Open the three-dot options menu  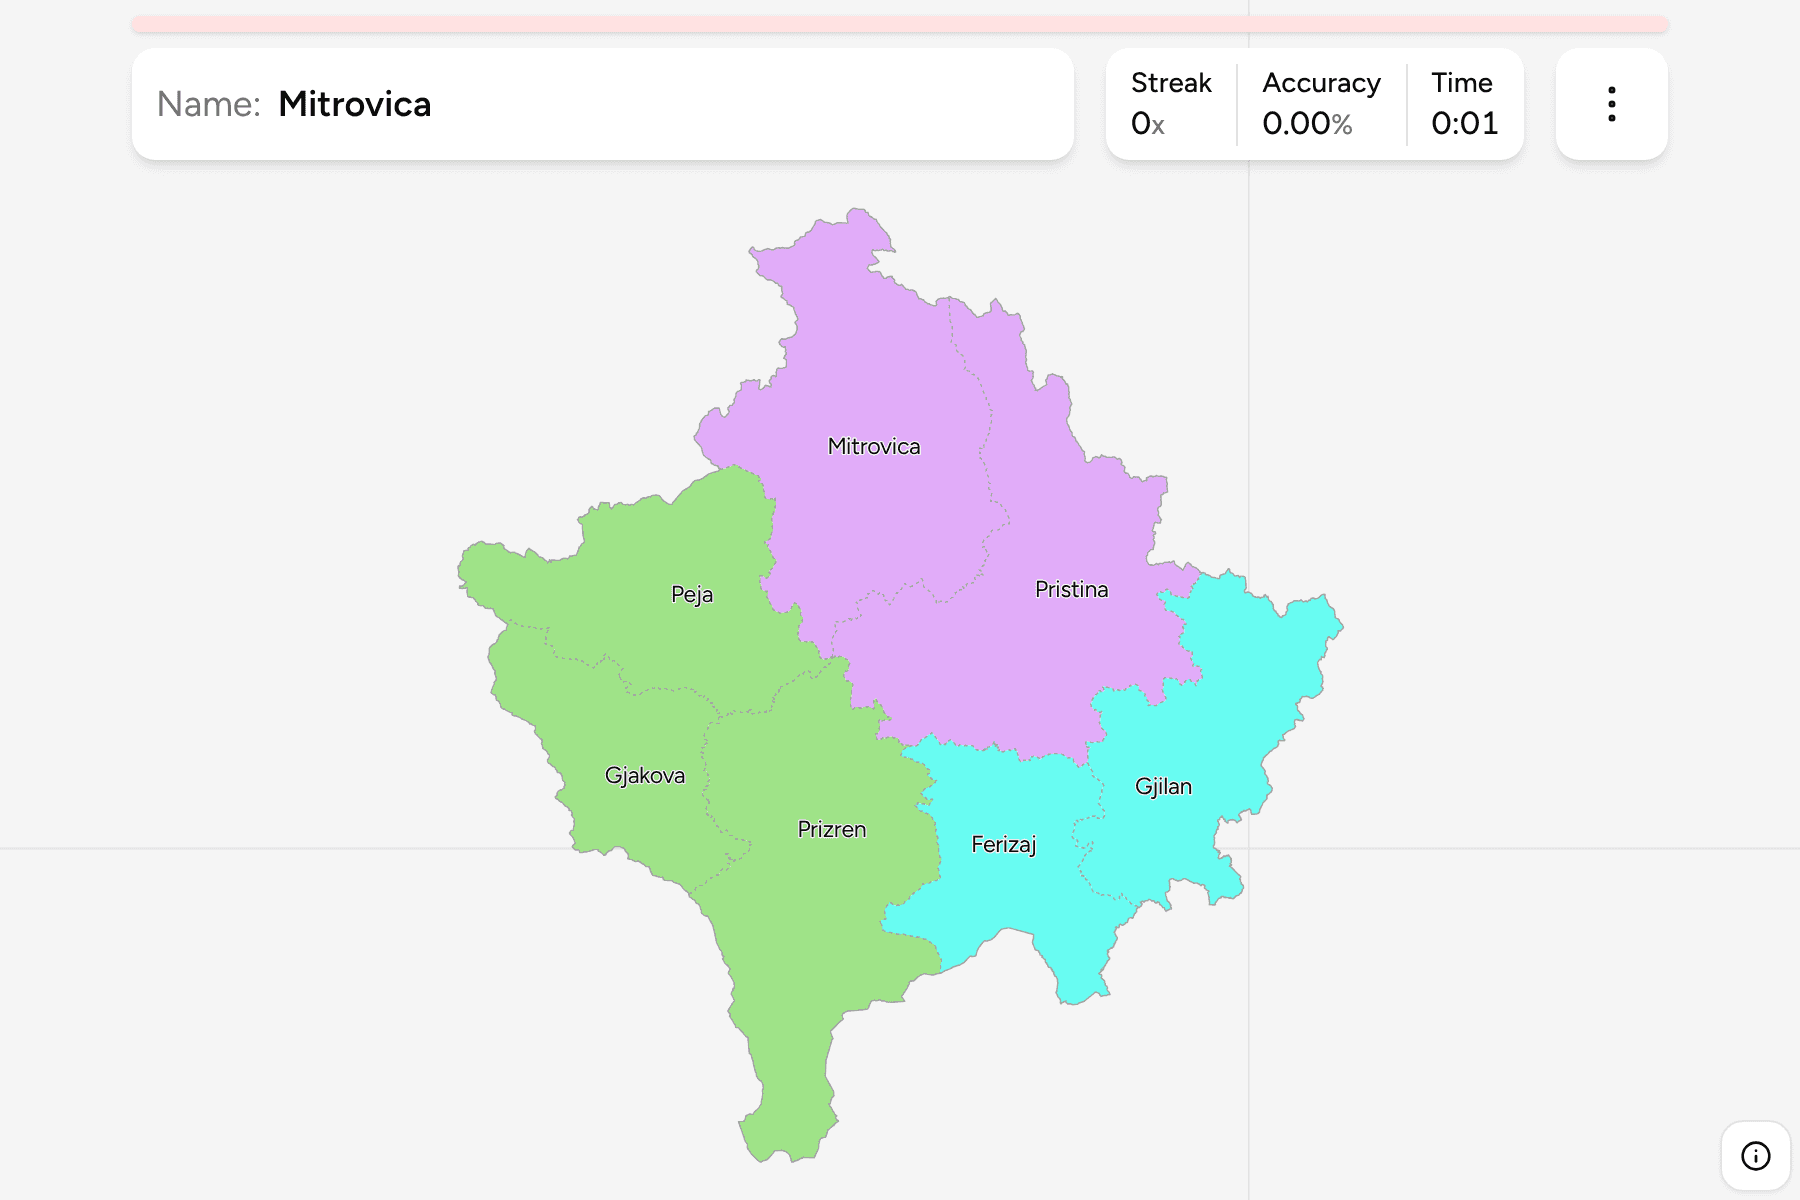(1611, 104)
